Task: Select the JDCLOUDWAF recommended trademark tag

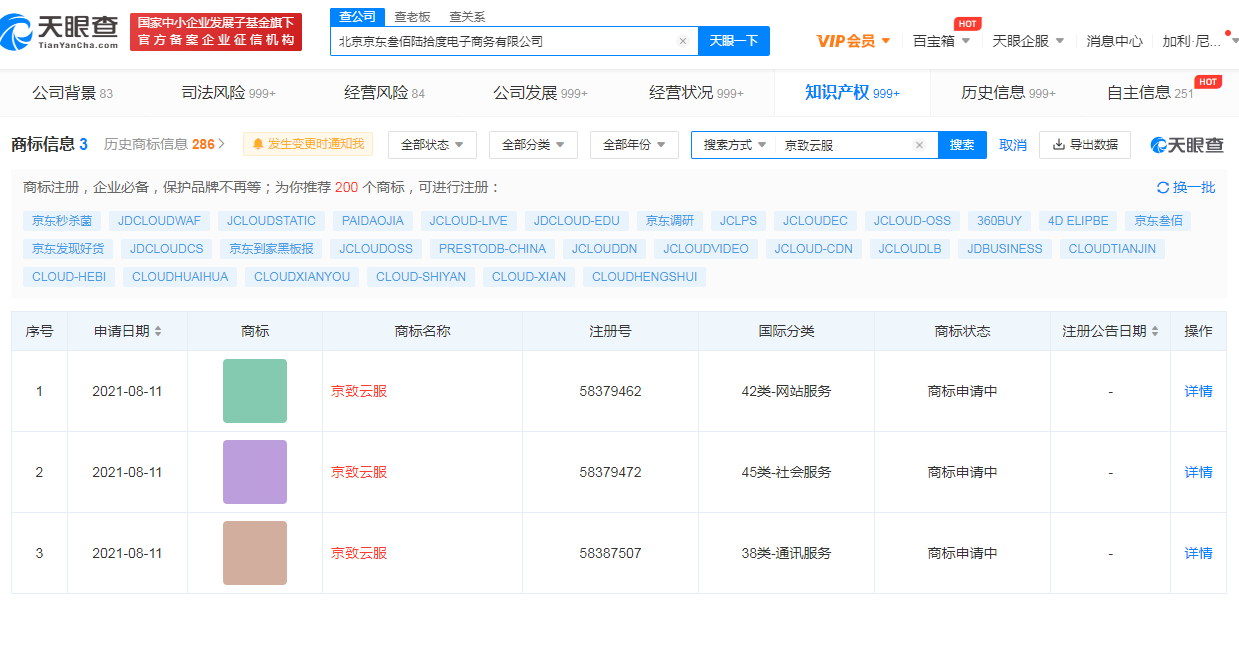Action: click(x=159, y=221)
